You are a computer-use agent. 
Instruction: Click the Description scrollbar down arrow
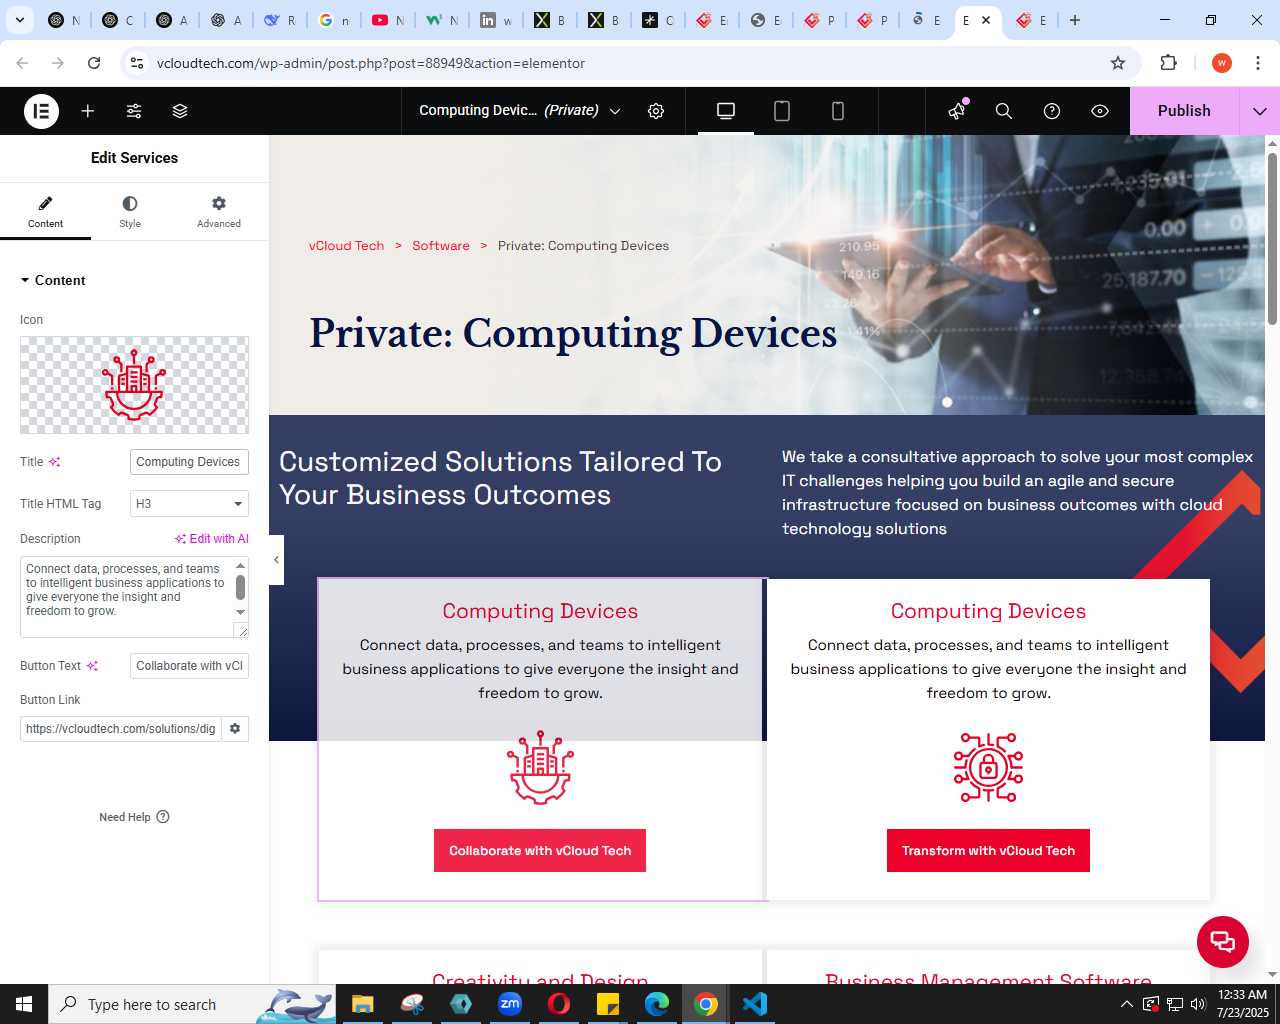tap(240, 612)
